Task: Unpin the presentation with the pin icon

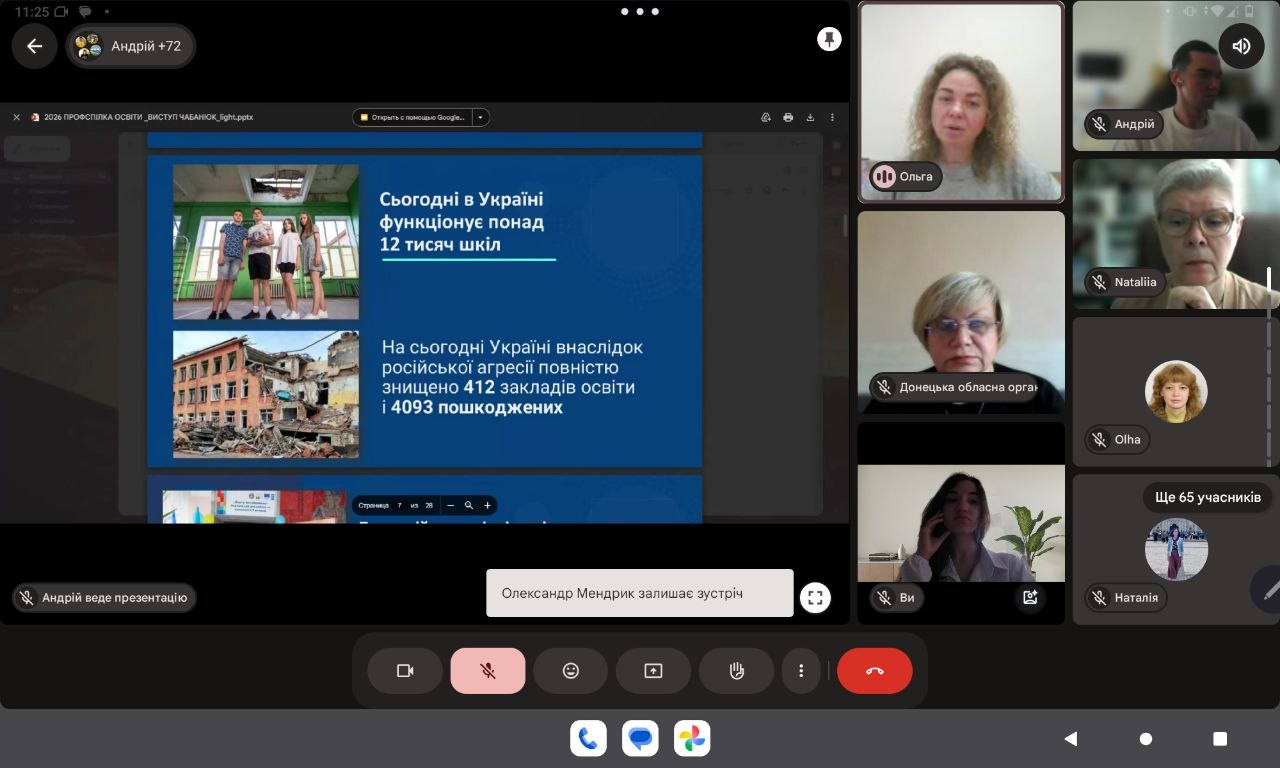Action: [829, 39]
